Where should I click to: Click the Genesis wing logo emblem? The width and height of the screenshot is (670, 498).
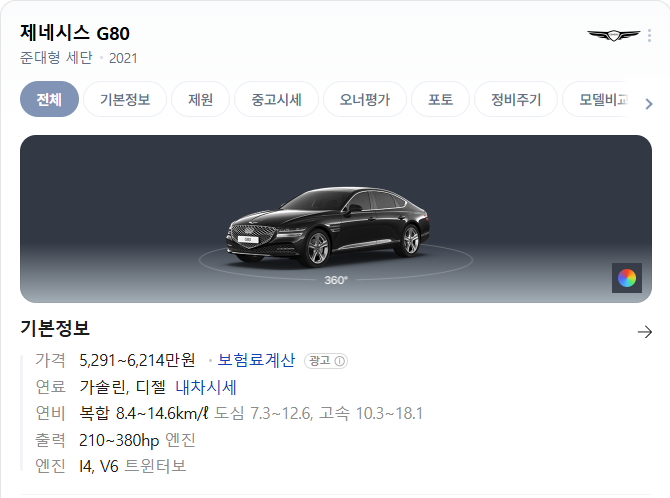click(x=614, y=35)
